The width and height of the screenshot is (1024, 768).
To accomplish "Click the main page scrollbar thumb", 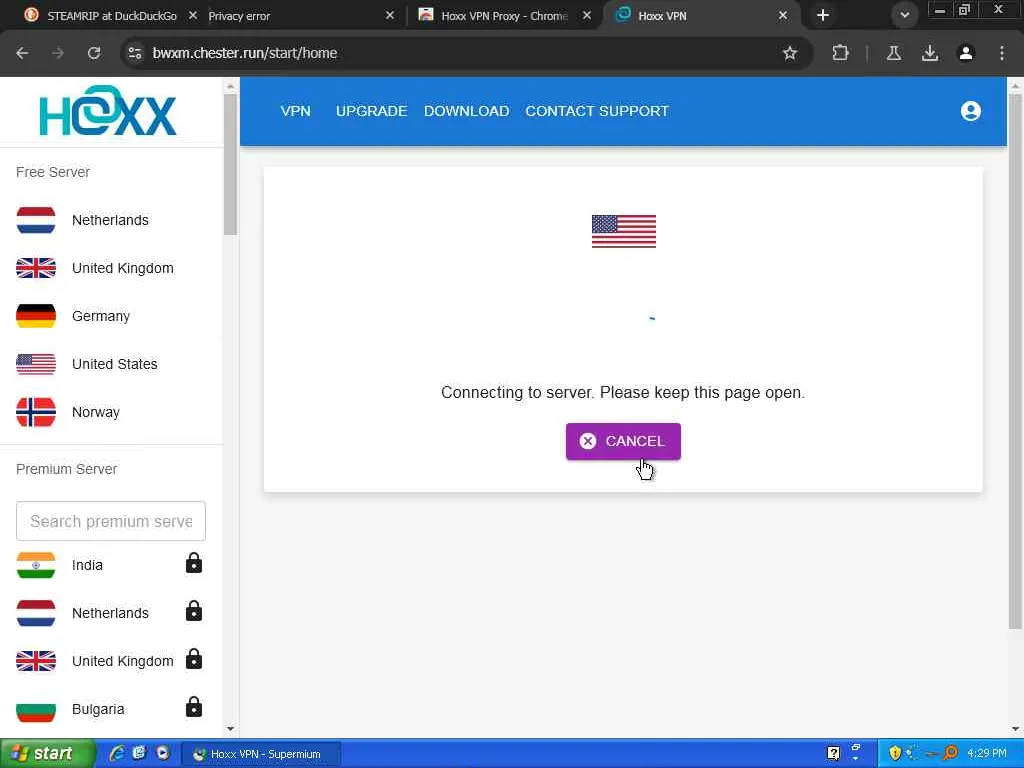I will pyautogui.click(x=1015, y=361).
